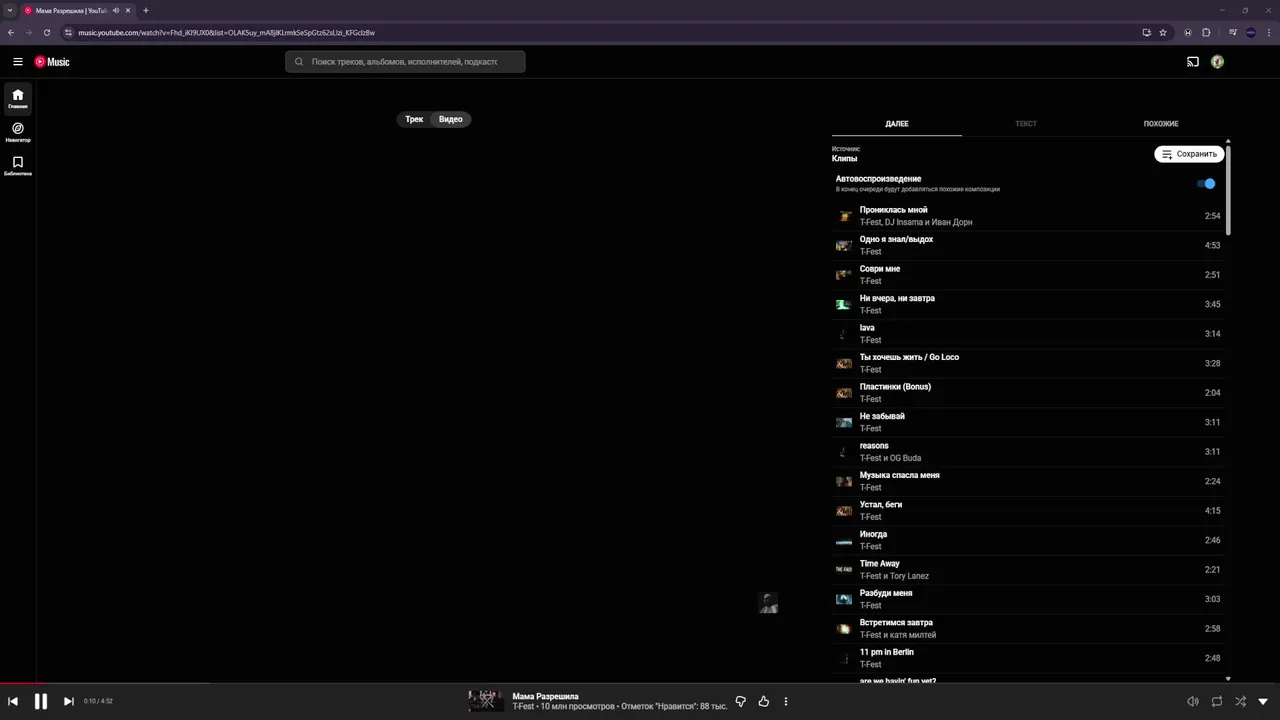
Task: Switch the player to Трек mode
Action: click(414, 119)
